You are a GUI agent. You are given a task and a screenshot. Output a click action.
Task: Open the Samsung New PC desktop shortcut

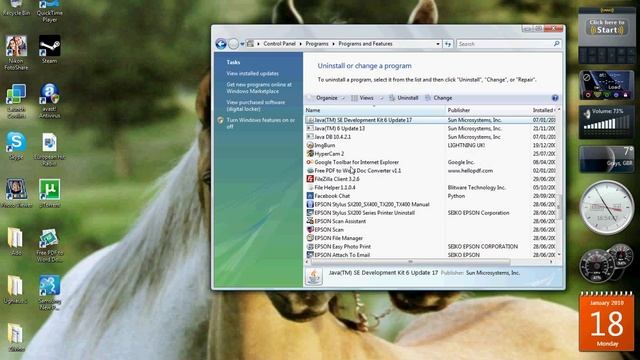pyautogui.click(x=49, y=293)
